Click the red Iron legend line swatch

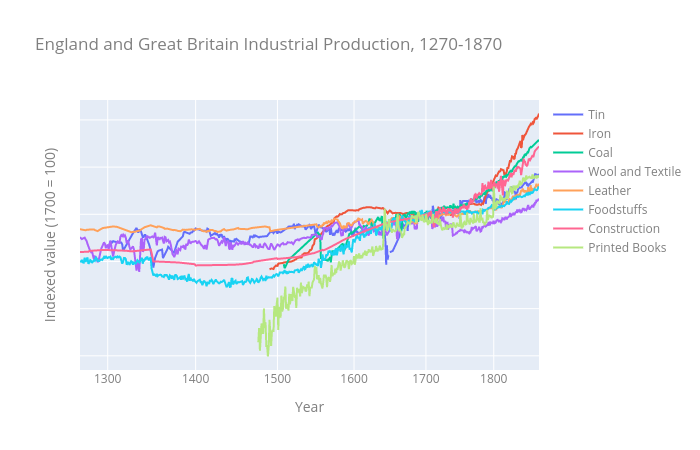(x=568, y=134)
